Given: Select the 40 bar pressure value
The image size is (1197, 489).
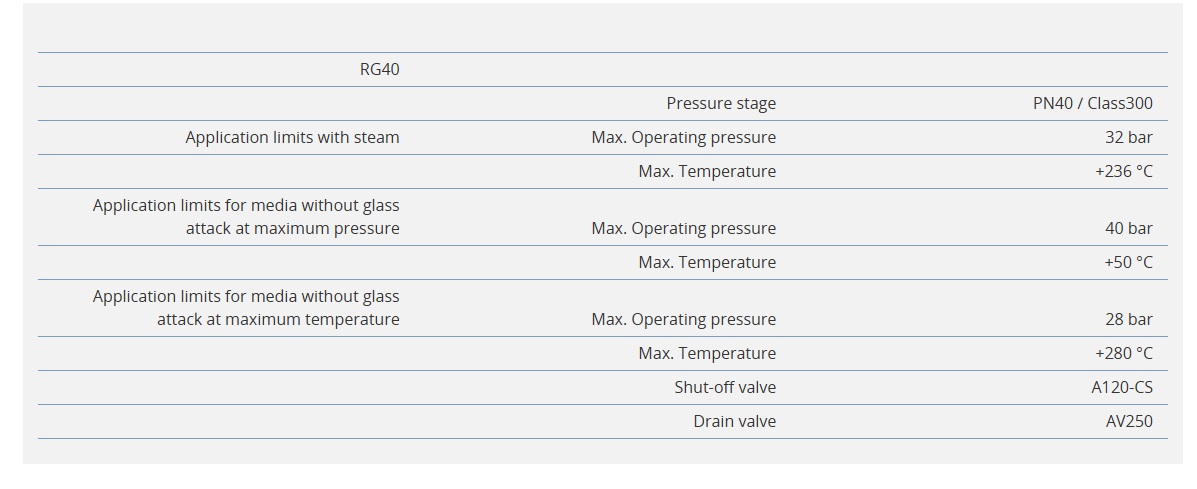Looking at the screenshot, I should pyautogui.click(x=1128, y=228).
